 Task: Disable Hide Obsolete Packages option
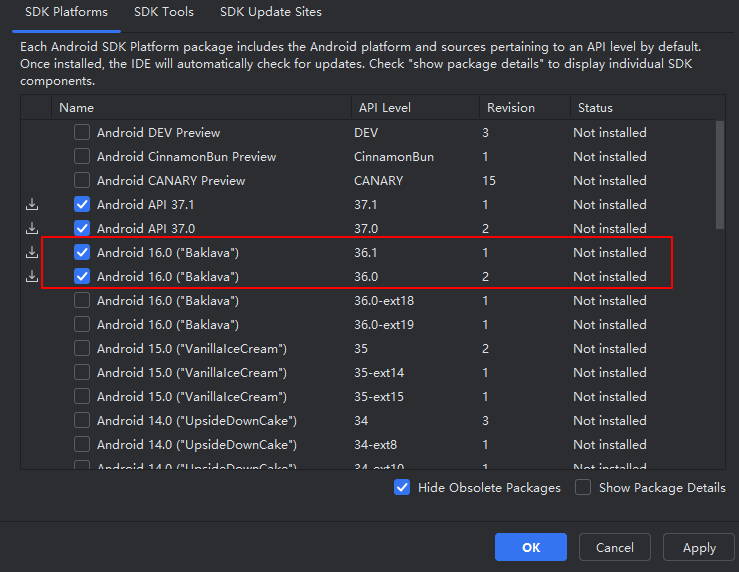(402, 488)
